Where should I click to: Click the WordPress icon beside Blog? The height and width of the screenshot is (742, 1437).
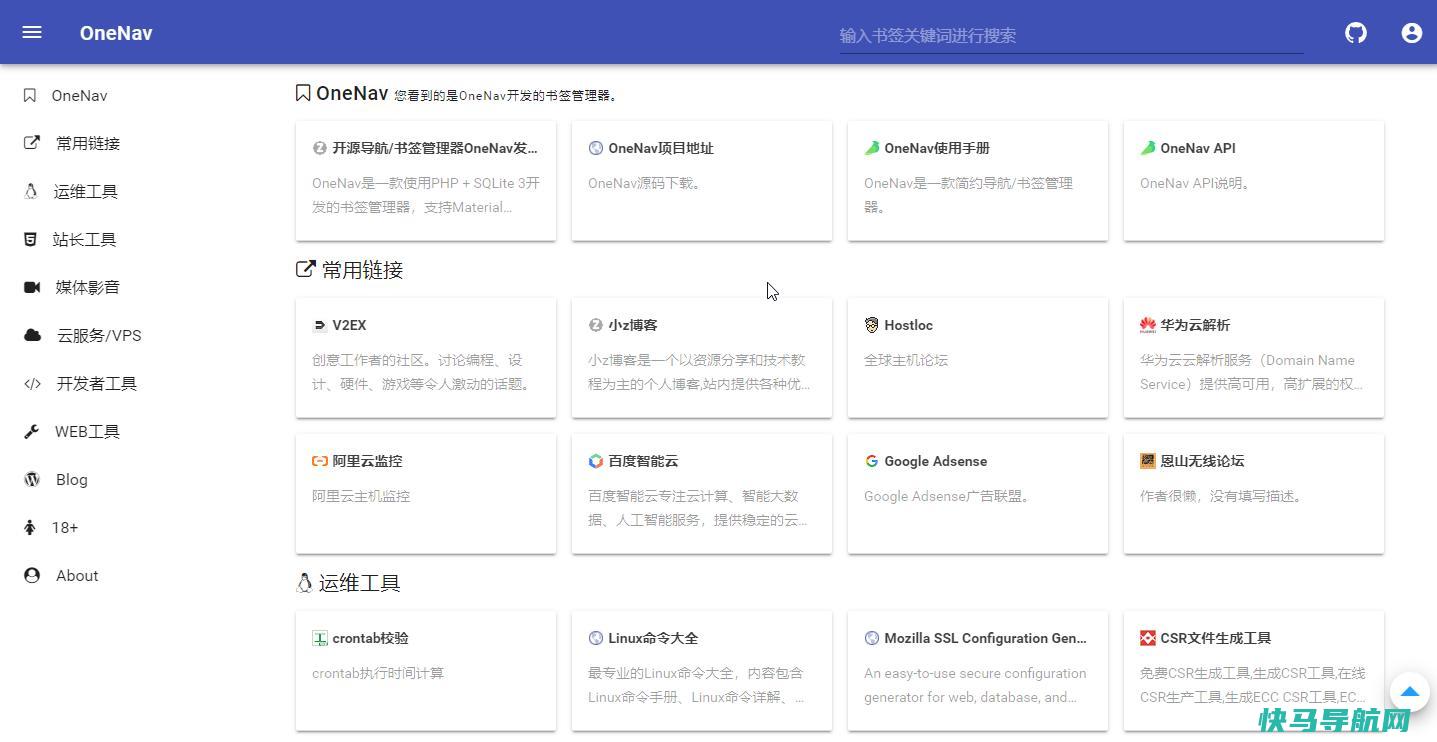(x=32, y=479)
